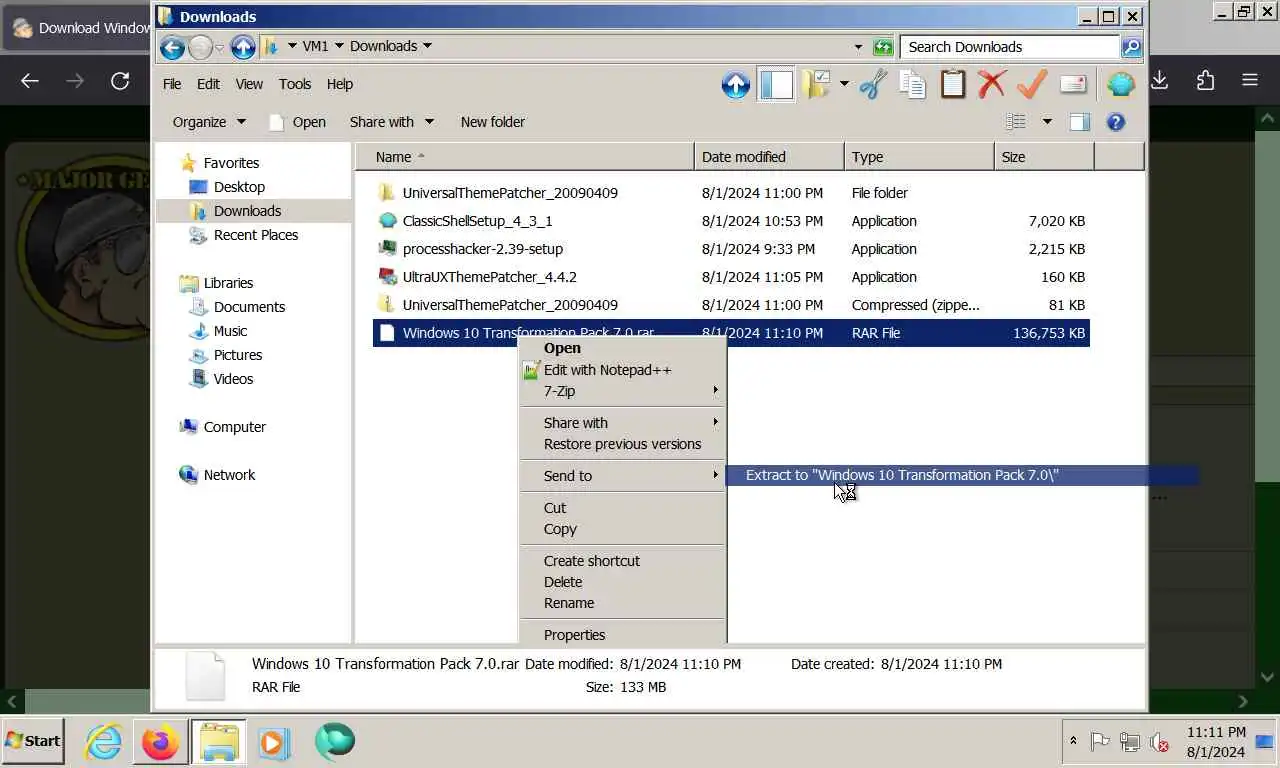Switch to Firefox on the taskbar
Viewport: 1280px width, 768px height.
coord(160,742)
